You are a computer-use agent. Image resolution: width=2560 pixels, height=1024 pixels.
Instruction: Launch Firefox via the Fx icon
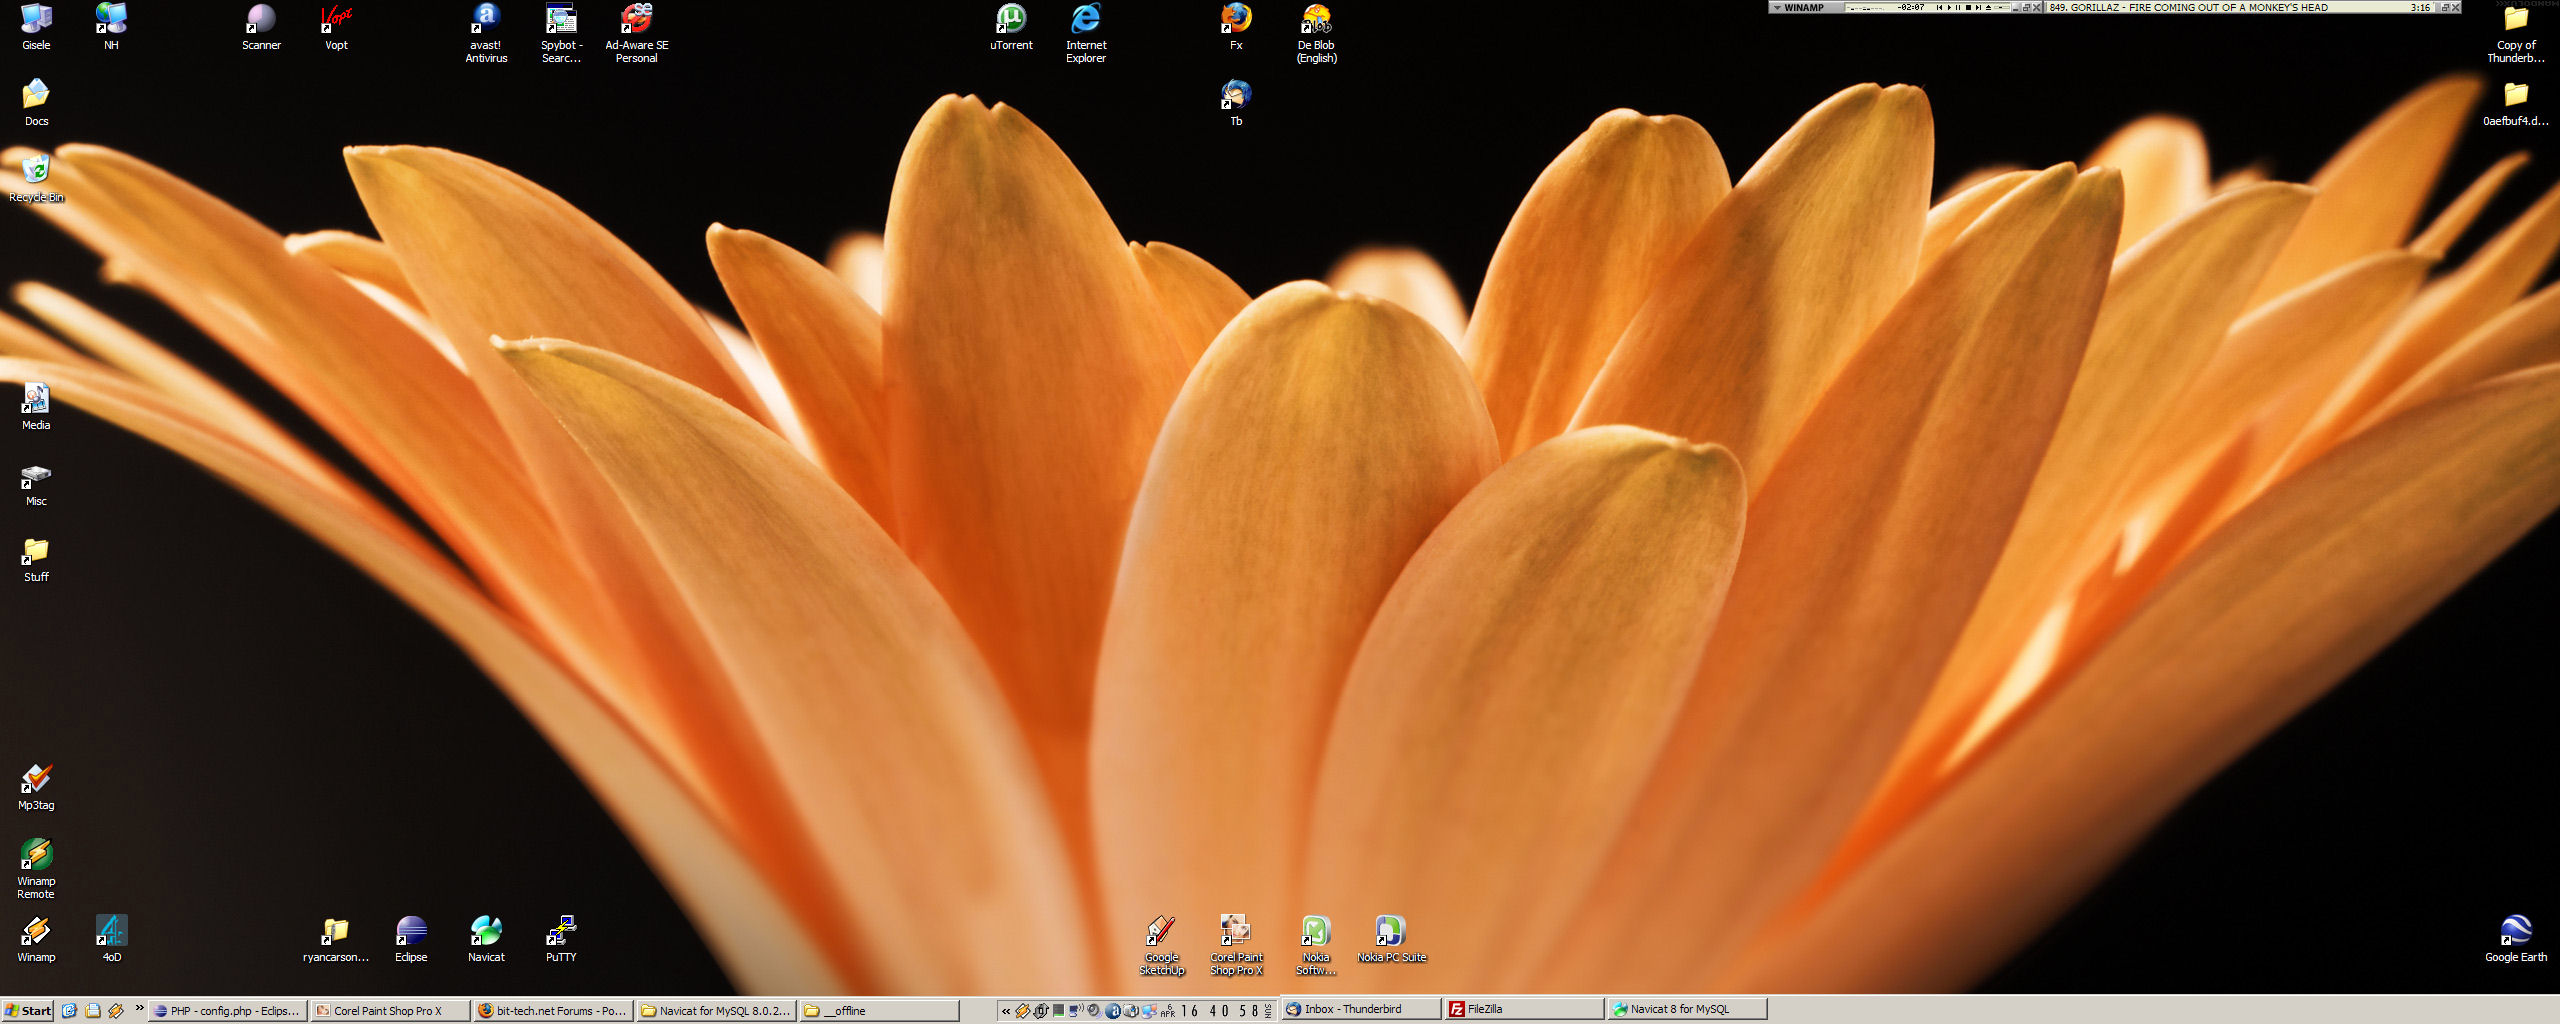pyautogui.click(x=1236, y=27)
